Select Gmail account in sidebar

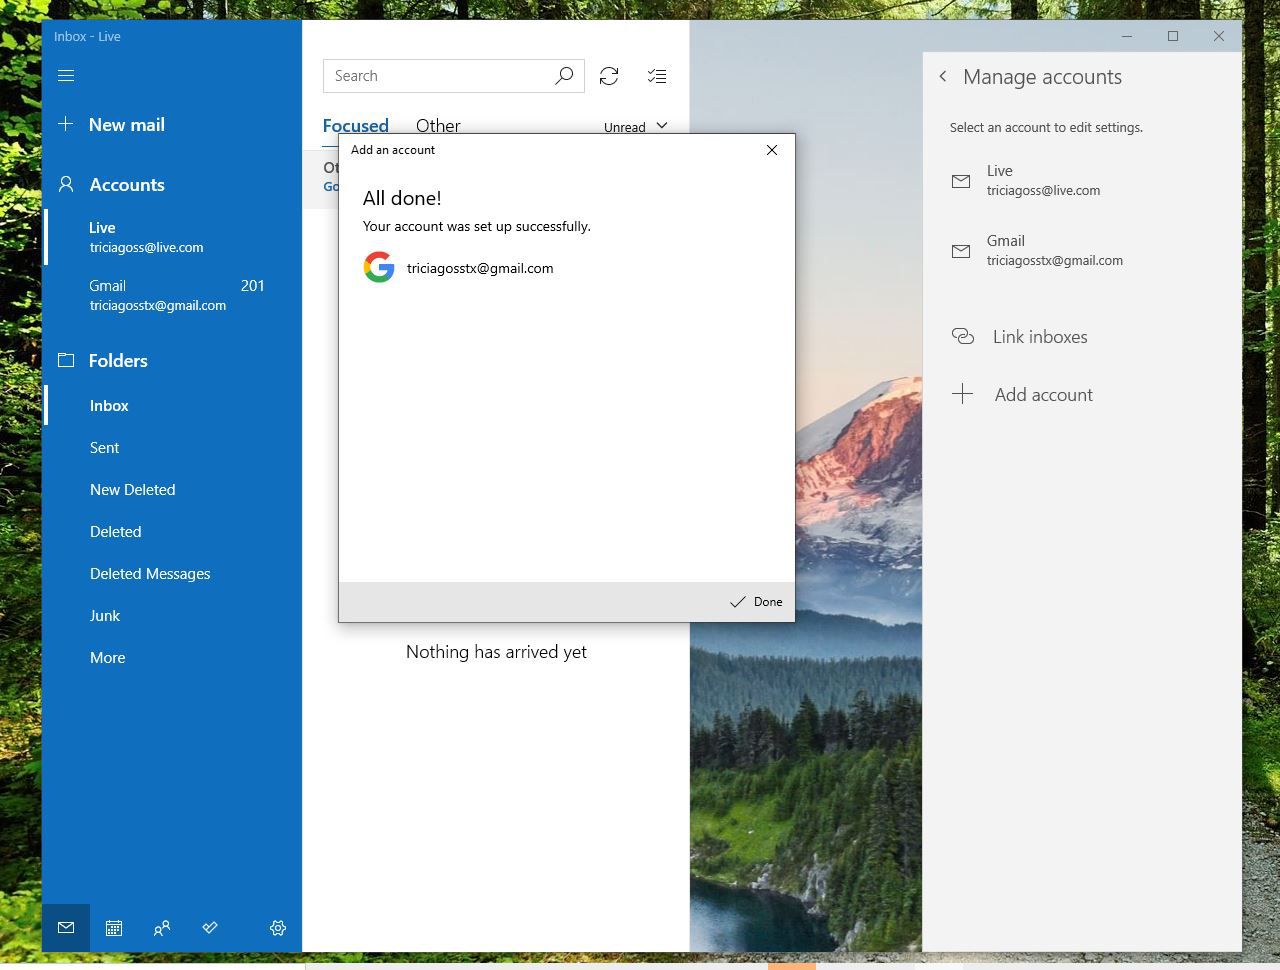pyautogui.click(x=172, y=295)
